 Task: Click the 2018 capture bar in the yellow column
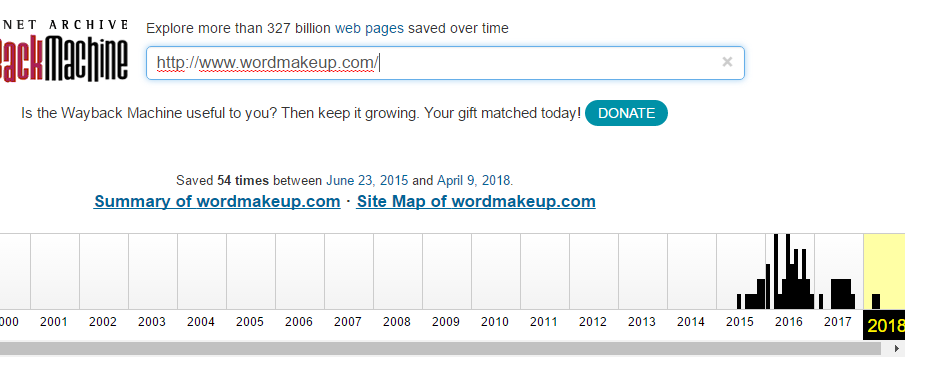point(876,301)
